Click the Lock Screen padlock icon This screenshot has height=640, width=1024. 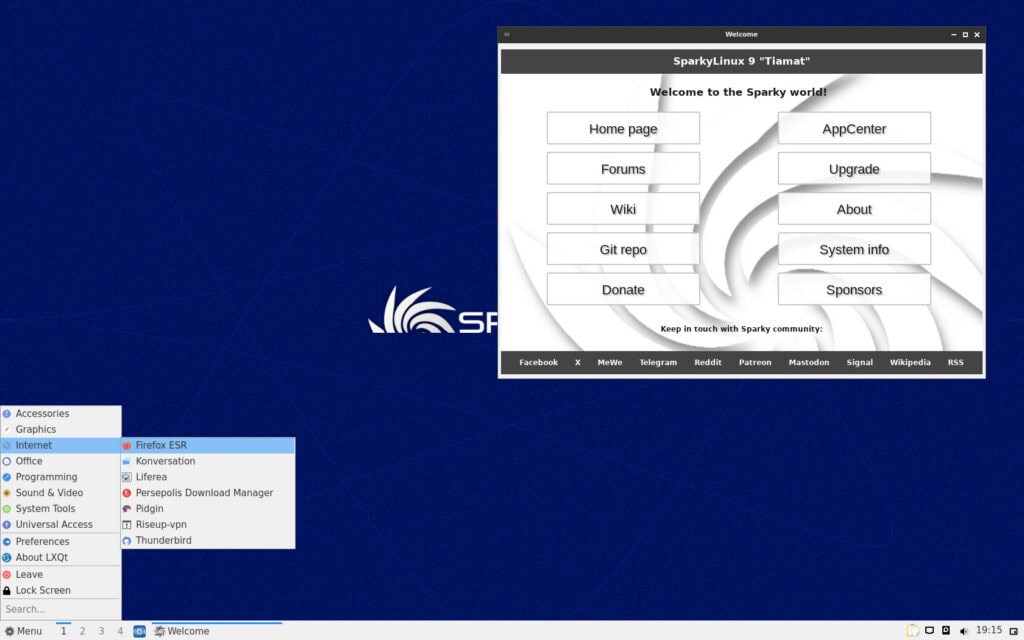coord(7,590)
